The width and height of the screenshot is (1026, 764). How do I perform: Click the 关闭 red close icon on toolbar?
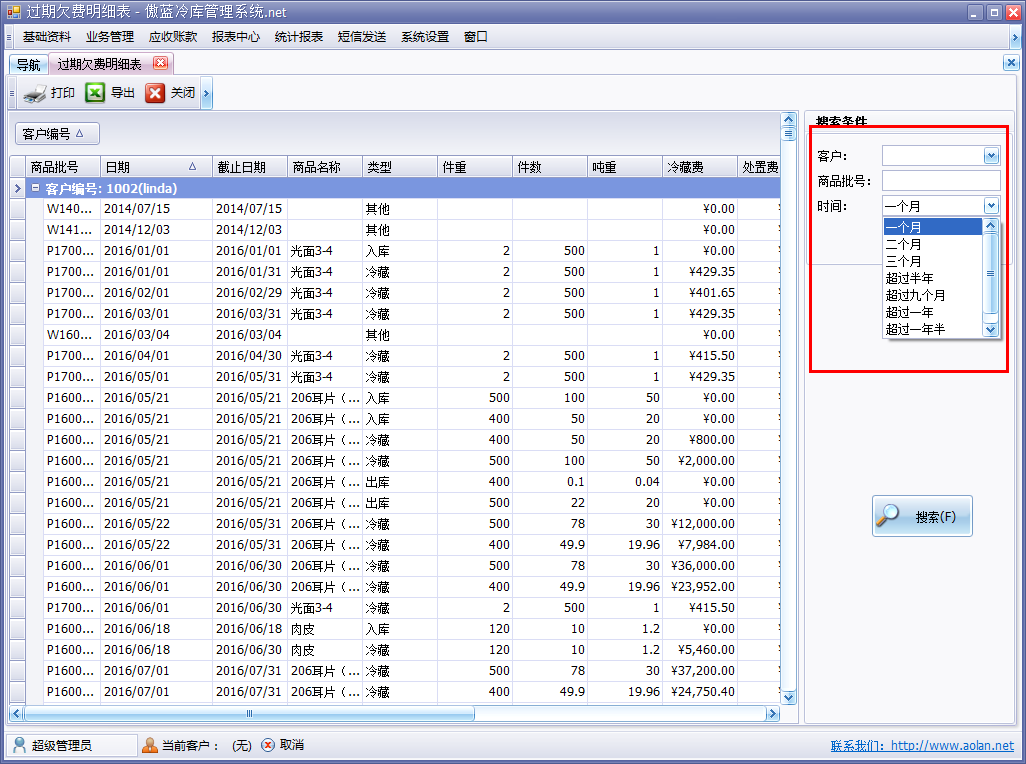(155, 92)
